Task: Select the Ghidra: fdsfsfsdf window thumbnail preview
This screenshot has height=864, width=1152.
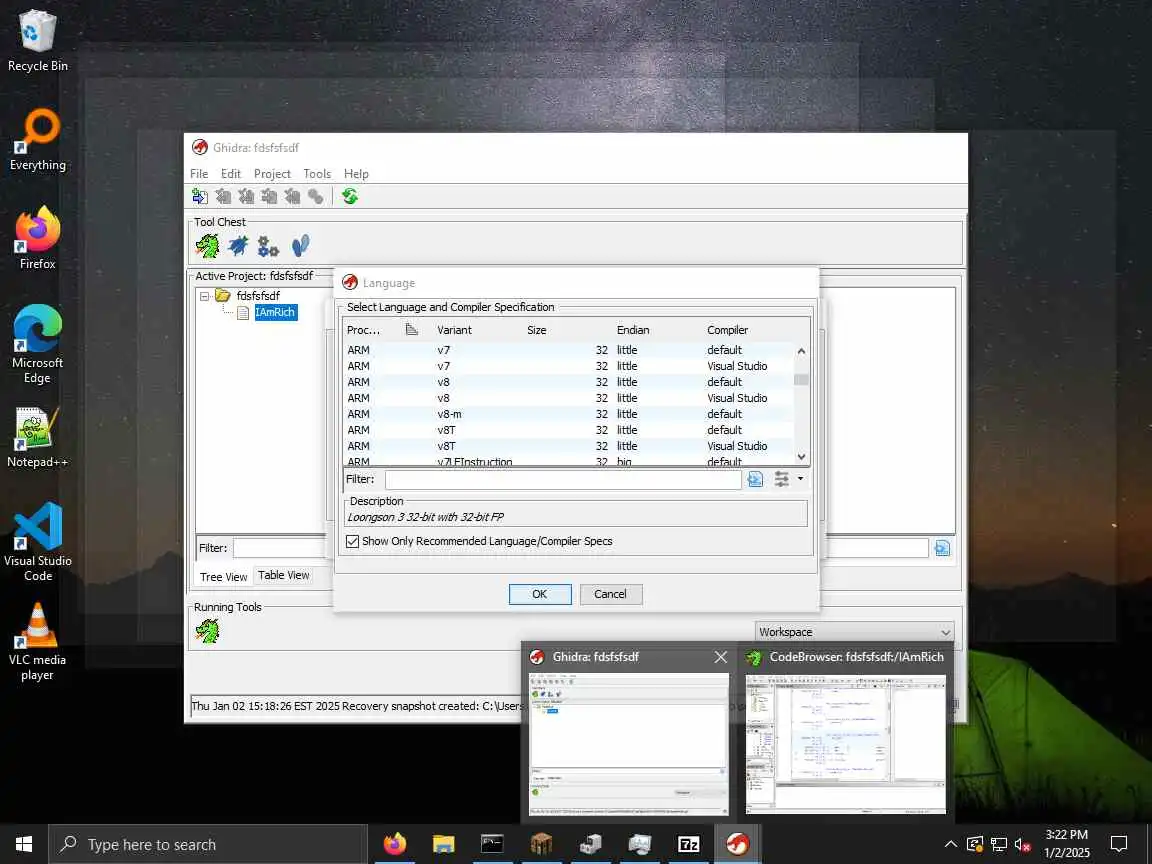Action: (x=629, y=743)
